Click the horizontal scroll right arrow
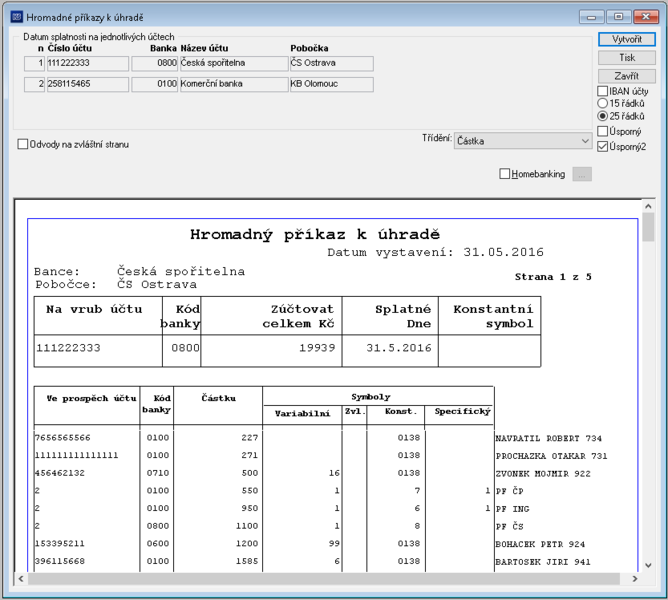The height and width of the screenshot is (600, 668). coord(635,579)
